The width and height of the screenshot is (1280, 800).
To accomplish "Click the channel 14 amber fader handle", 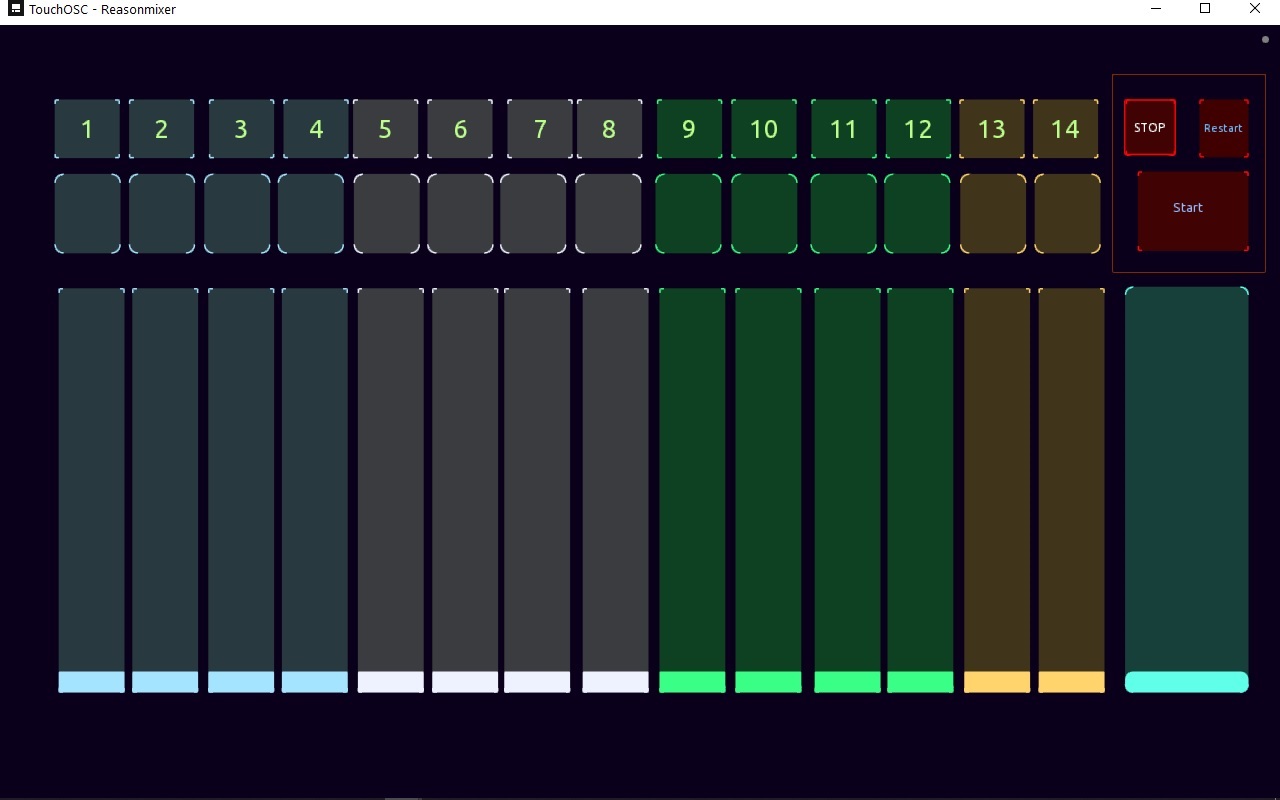I will coord(1071,682).
